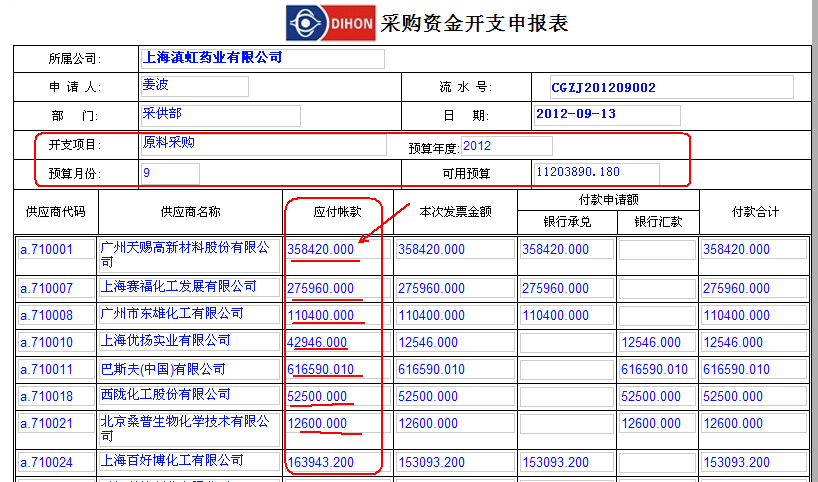Click the 应付帐款 column header
The image size is (818, 482).
click(x=338, y=212)
